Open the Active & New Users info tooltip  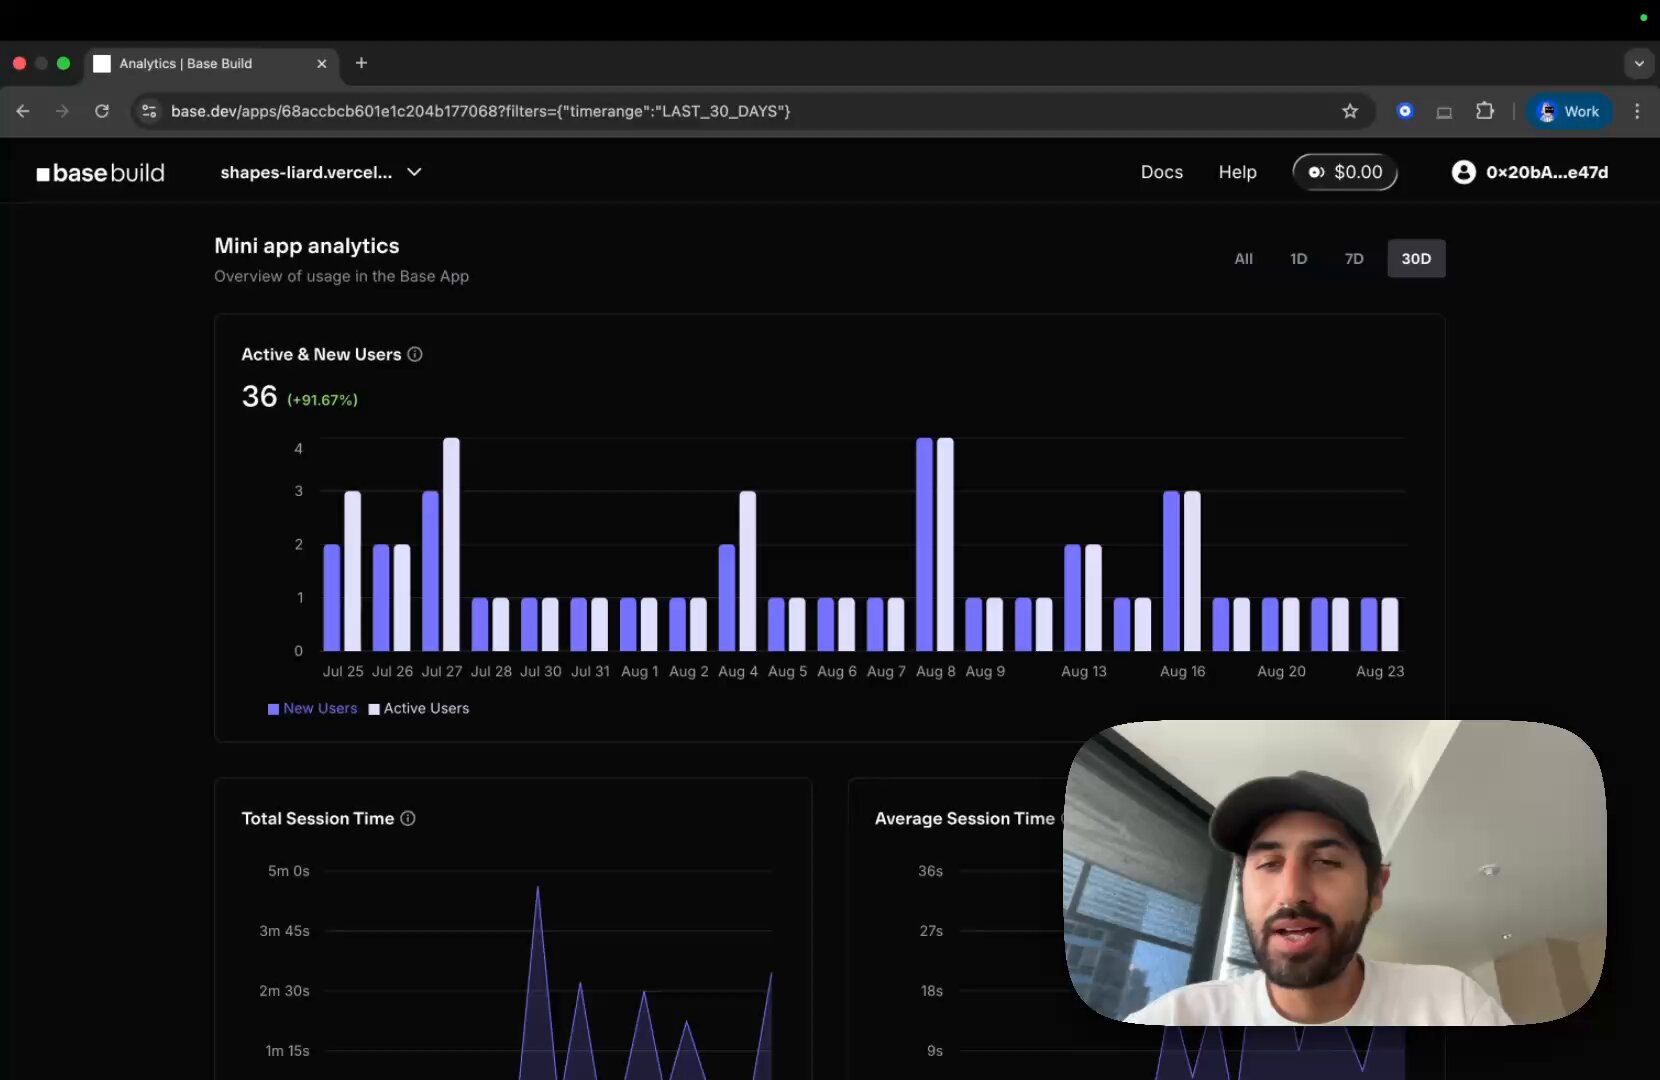pos(415,354)
